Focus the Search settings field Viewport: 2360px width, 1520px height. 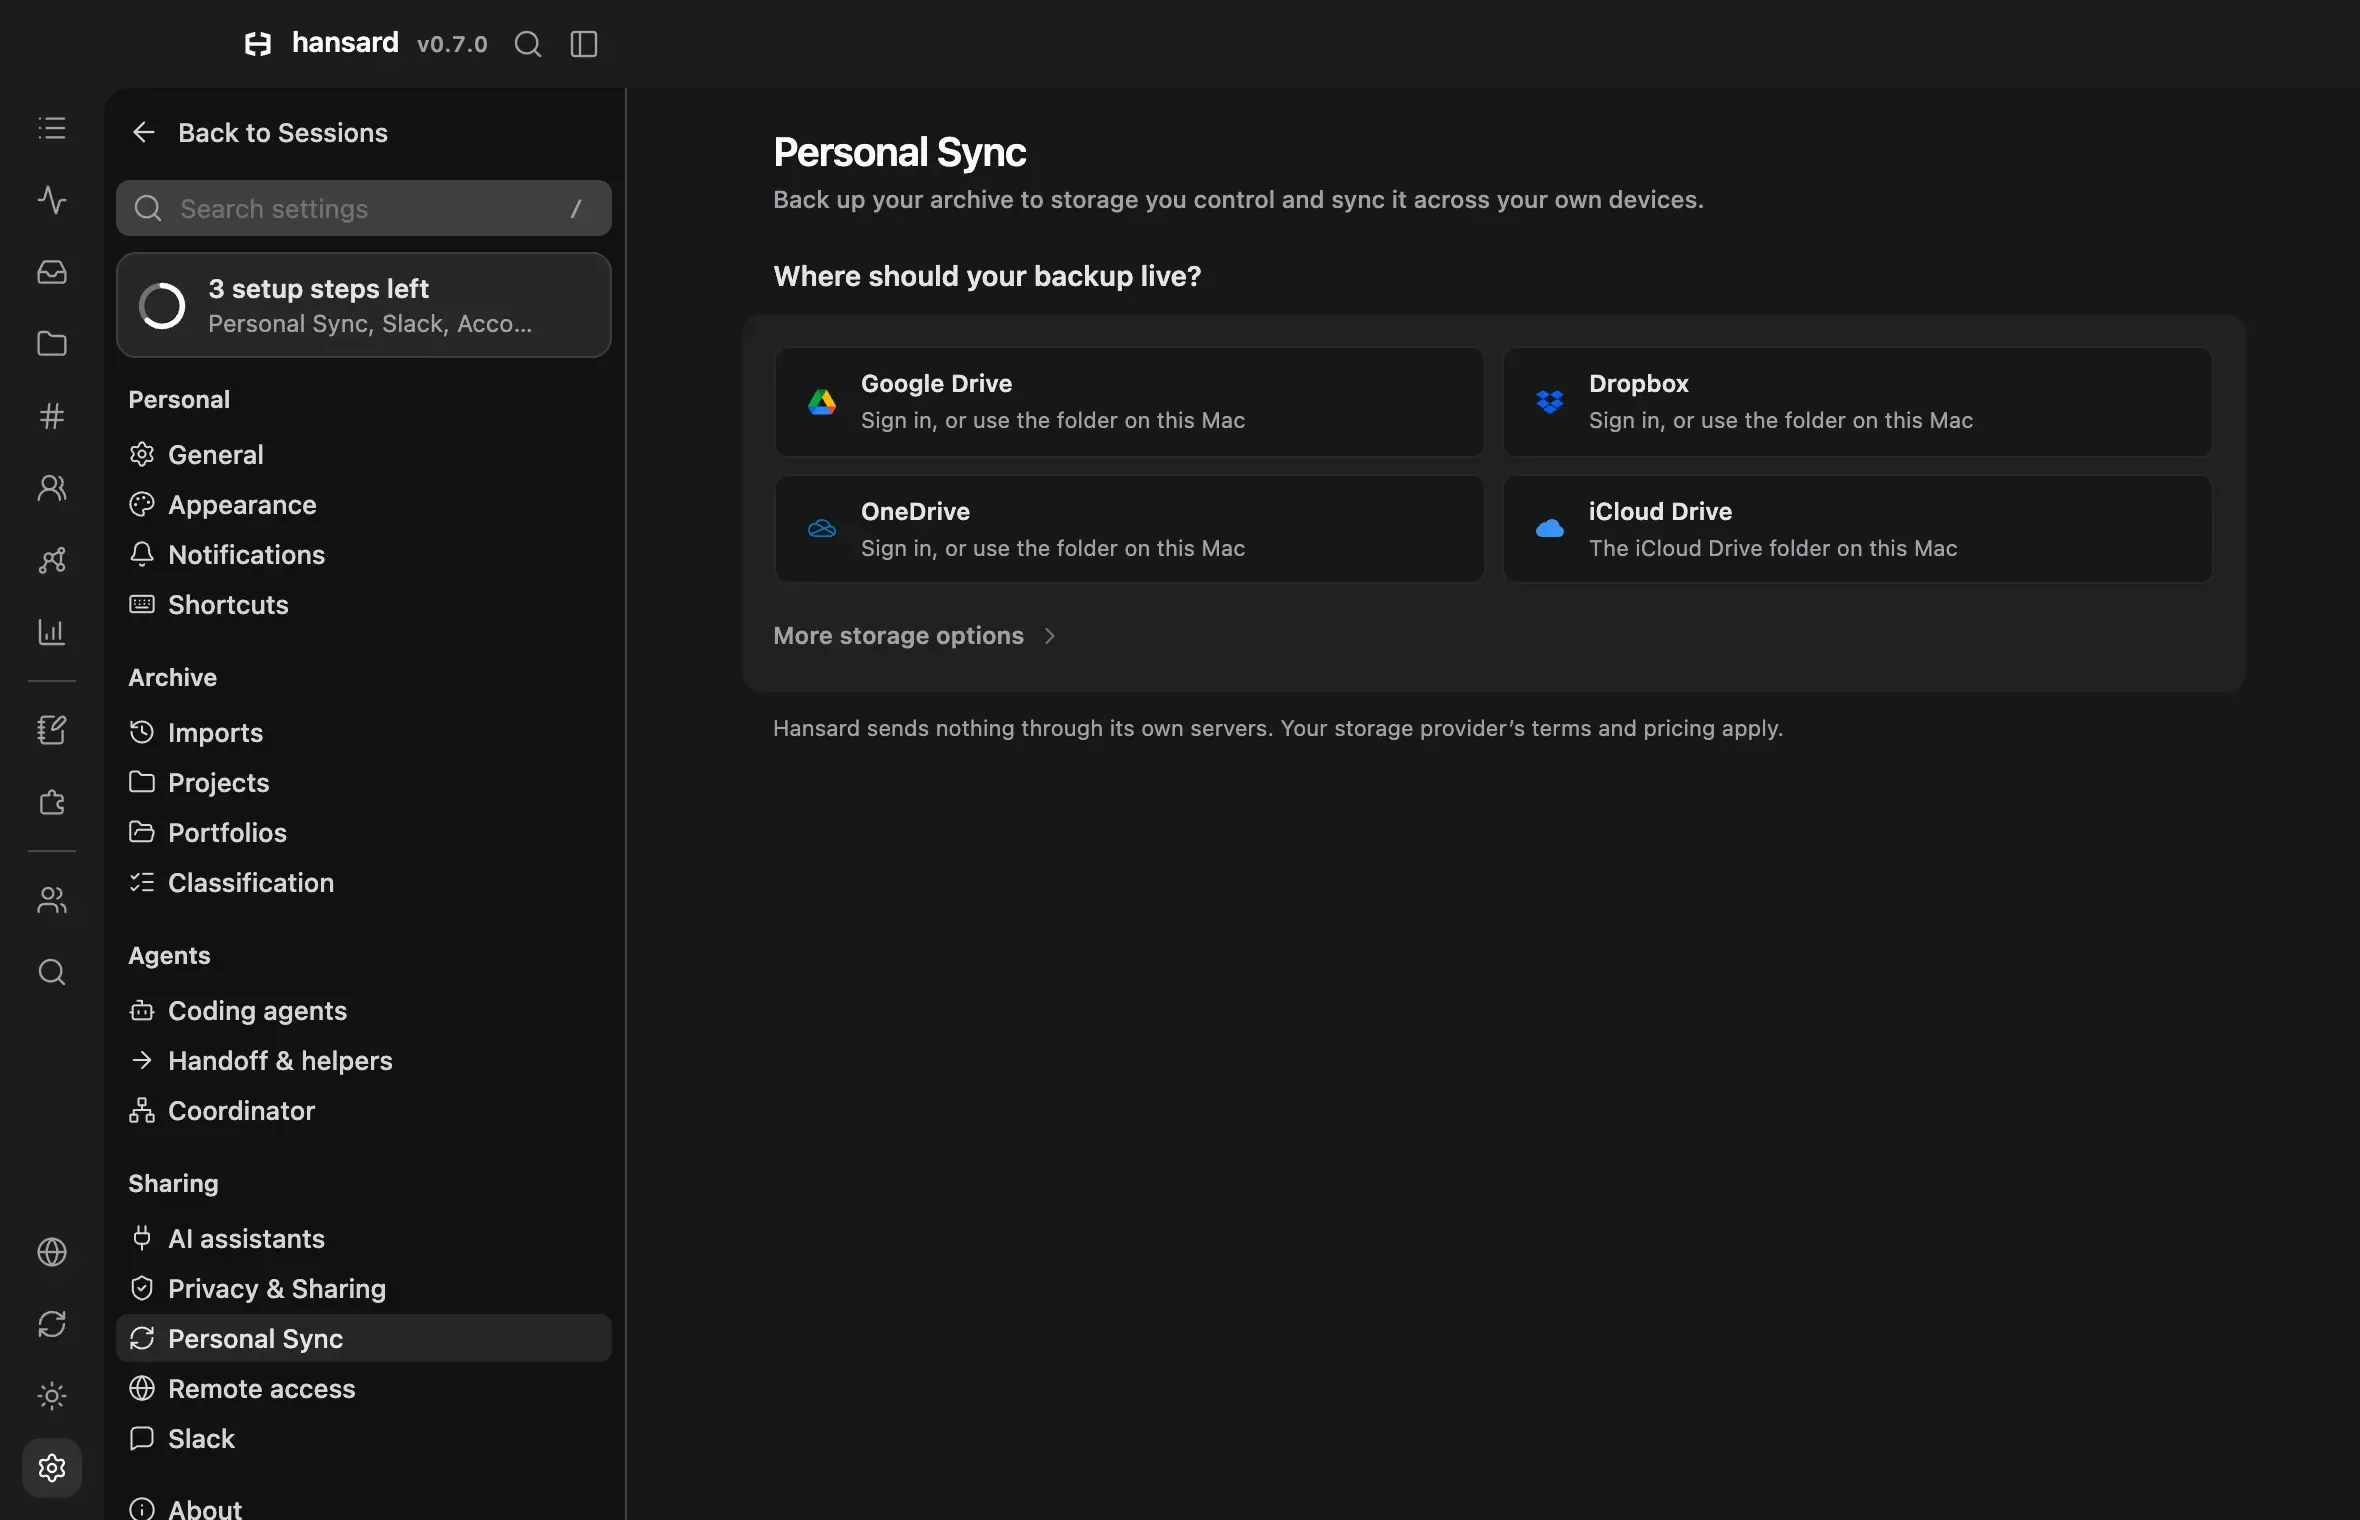pos(364,208)
